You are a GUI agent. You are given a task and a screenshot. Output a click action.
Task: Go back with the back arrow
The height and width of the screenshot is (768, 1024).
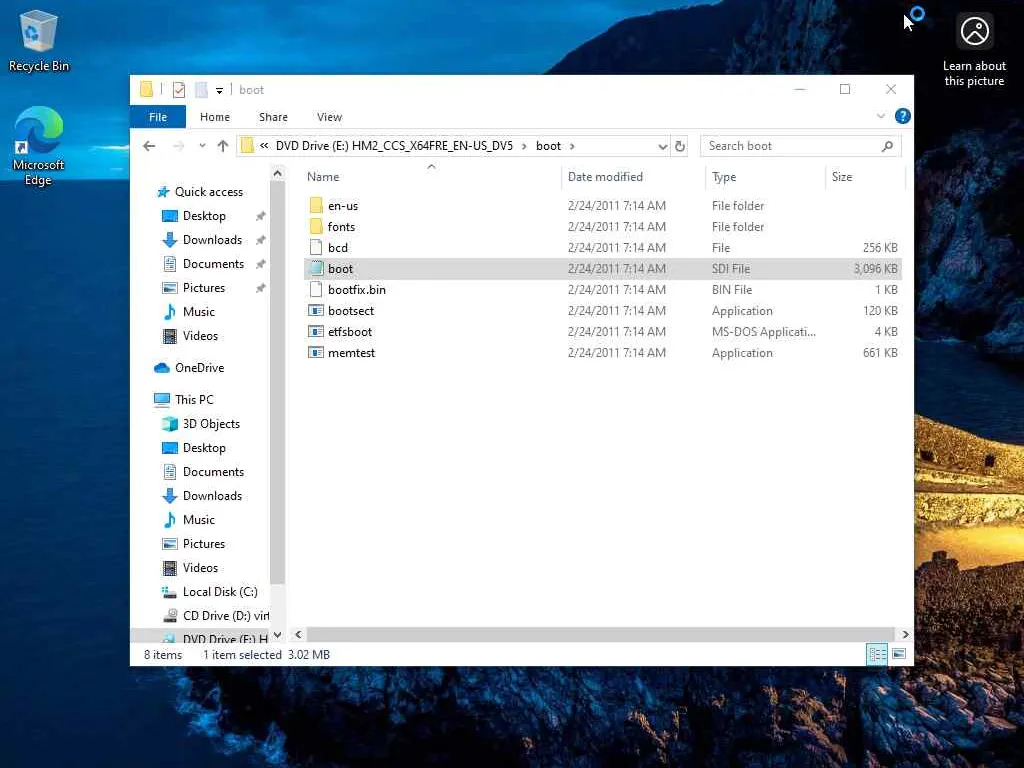coord(149,146)
